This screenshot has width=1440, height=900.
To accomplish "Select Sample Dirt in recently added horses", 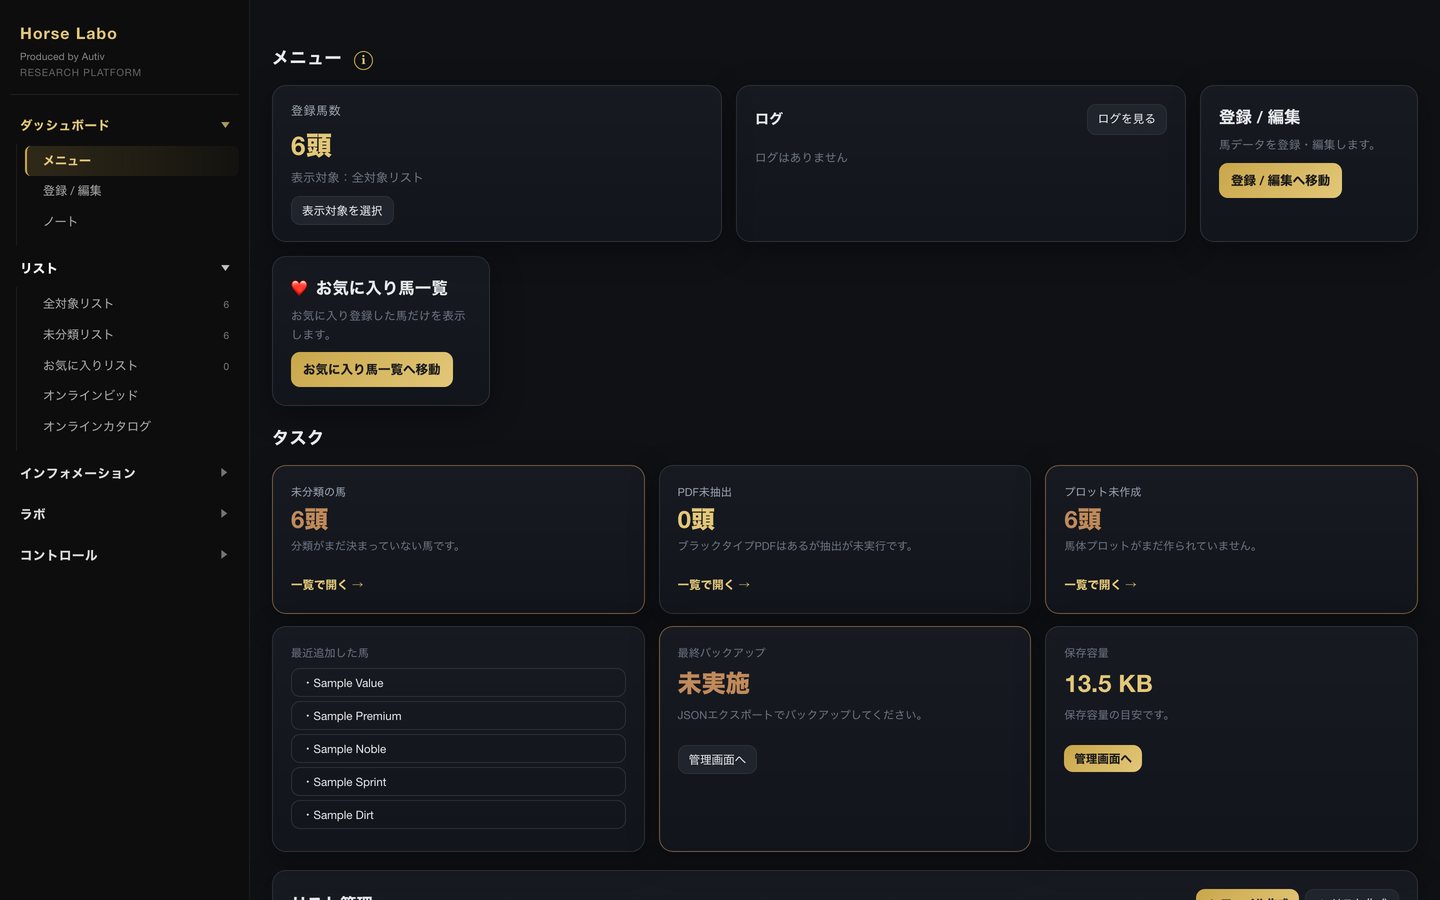I will click(x=458, y=815).
